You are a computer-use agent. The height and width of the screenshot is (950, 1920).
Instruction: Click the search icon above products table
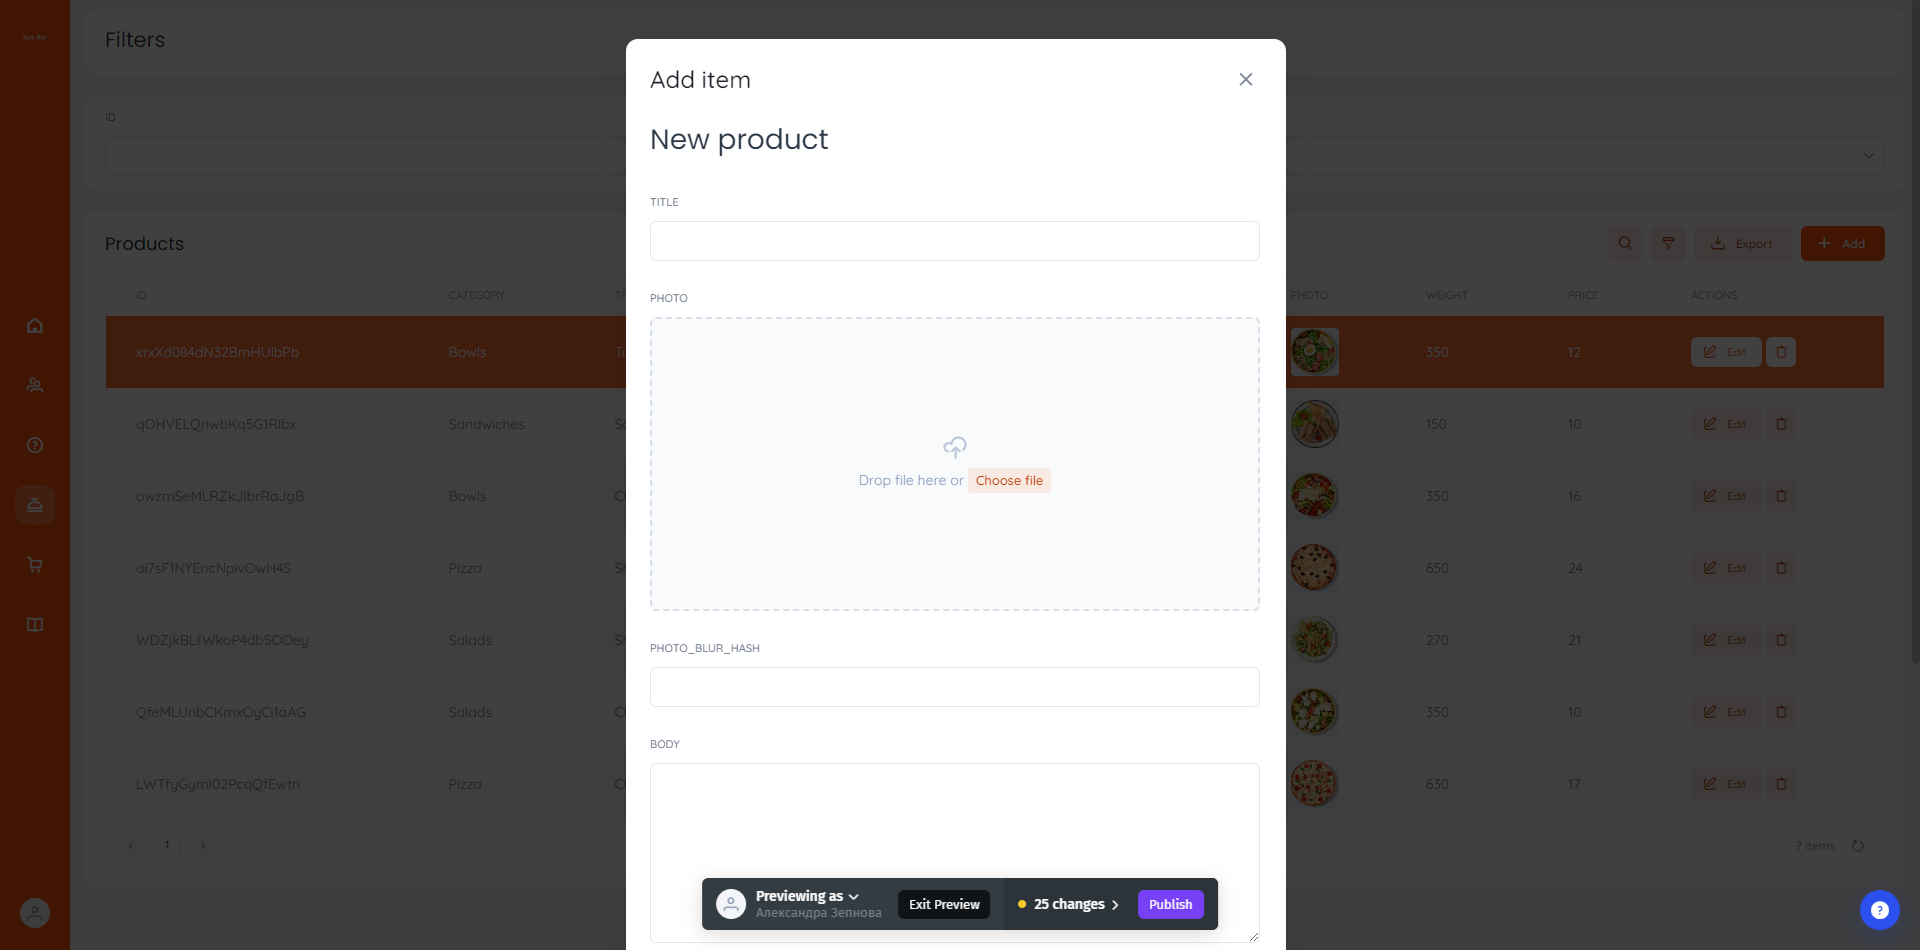[1625, 243]
